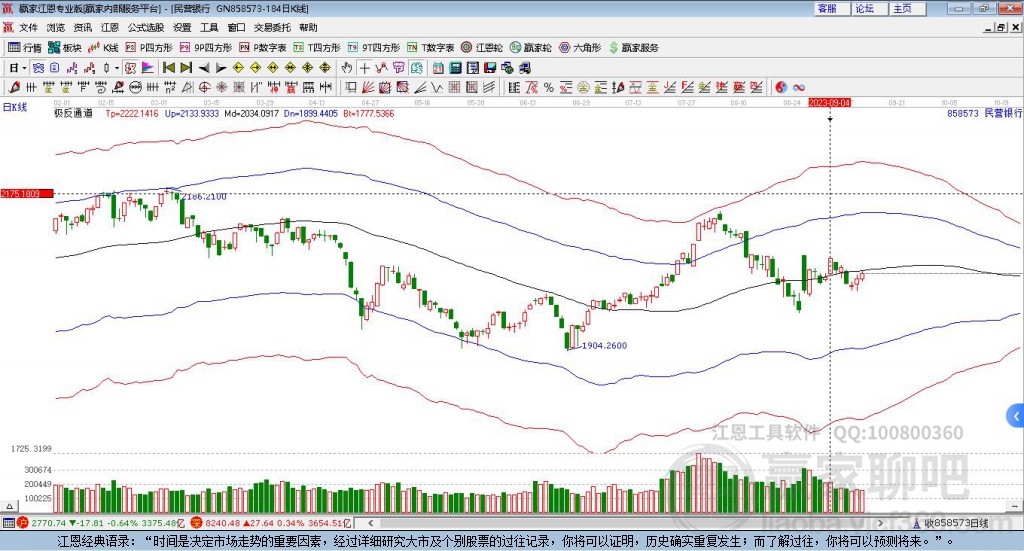Click the 8240.48 index value in the status bar
Viewport: 1024px width, 551px height.
223,523
